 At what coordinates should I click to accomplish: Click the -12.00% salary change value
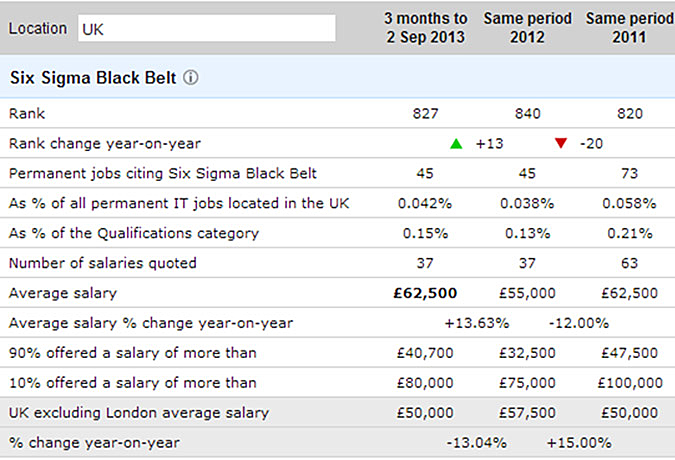pos(579,323)
